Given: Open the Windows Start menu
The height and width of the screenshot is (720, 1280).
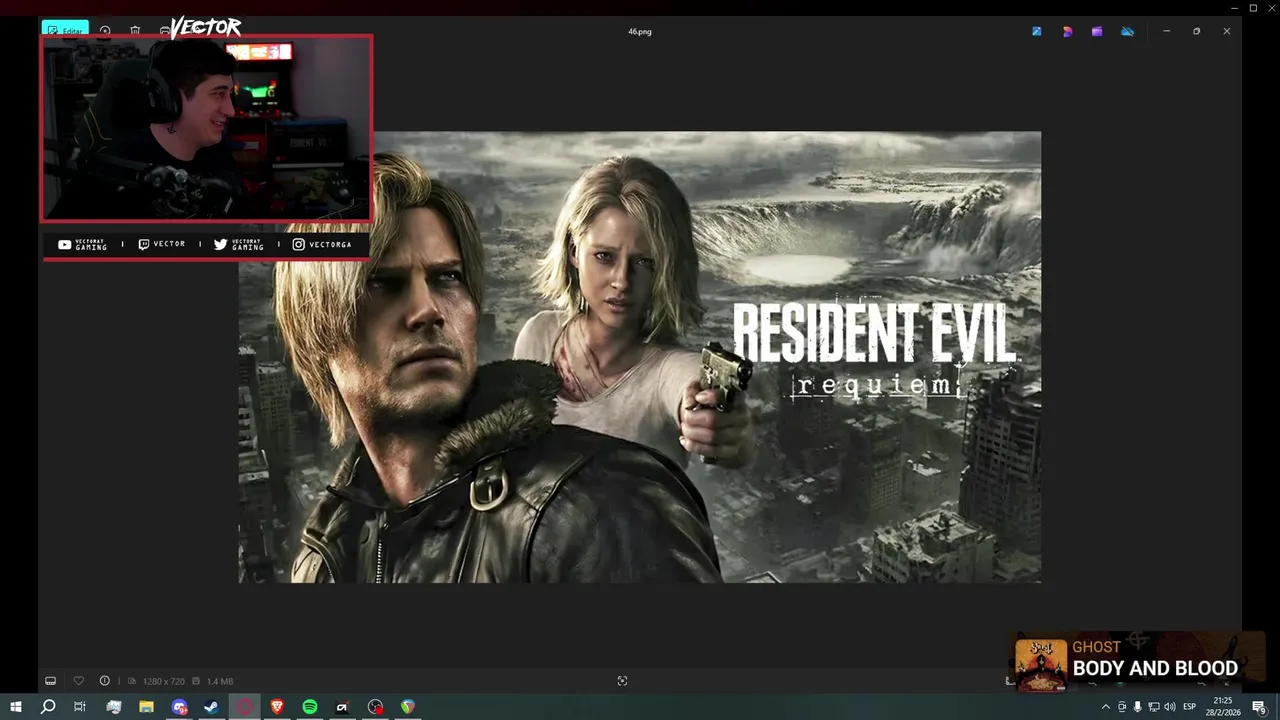Looking at the screenshot, I should point(16,707).
